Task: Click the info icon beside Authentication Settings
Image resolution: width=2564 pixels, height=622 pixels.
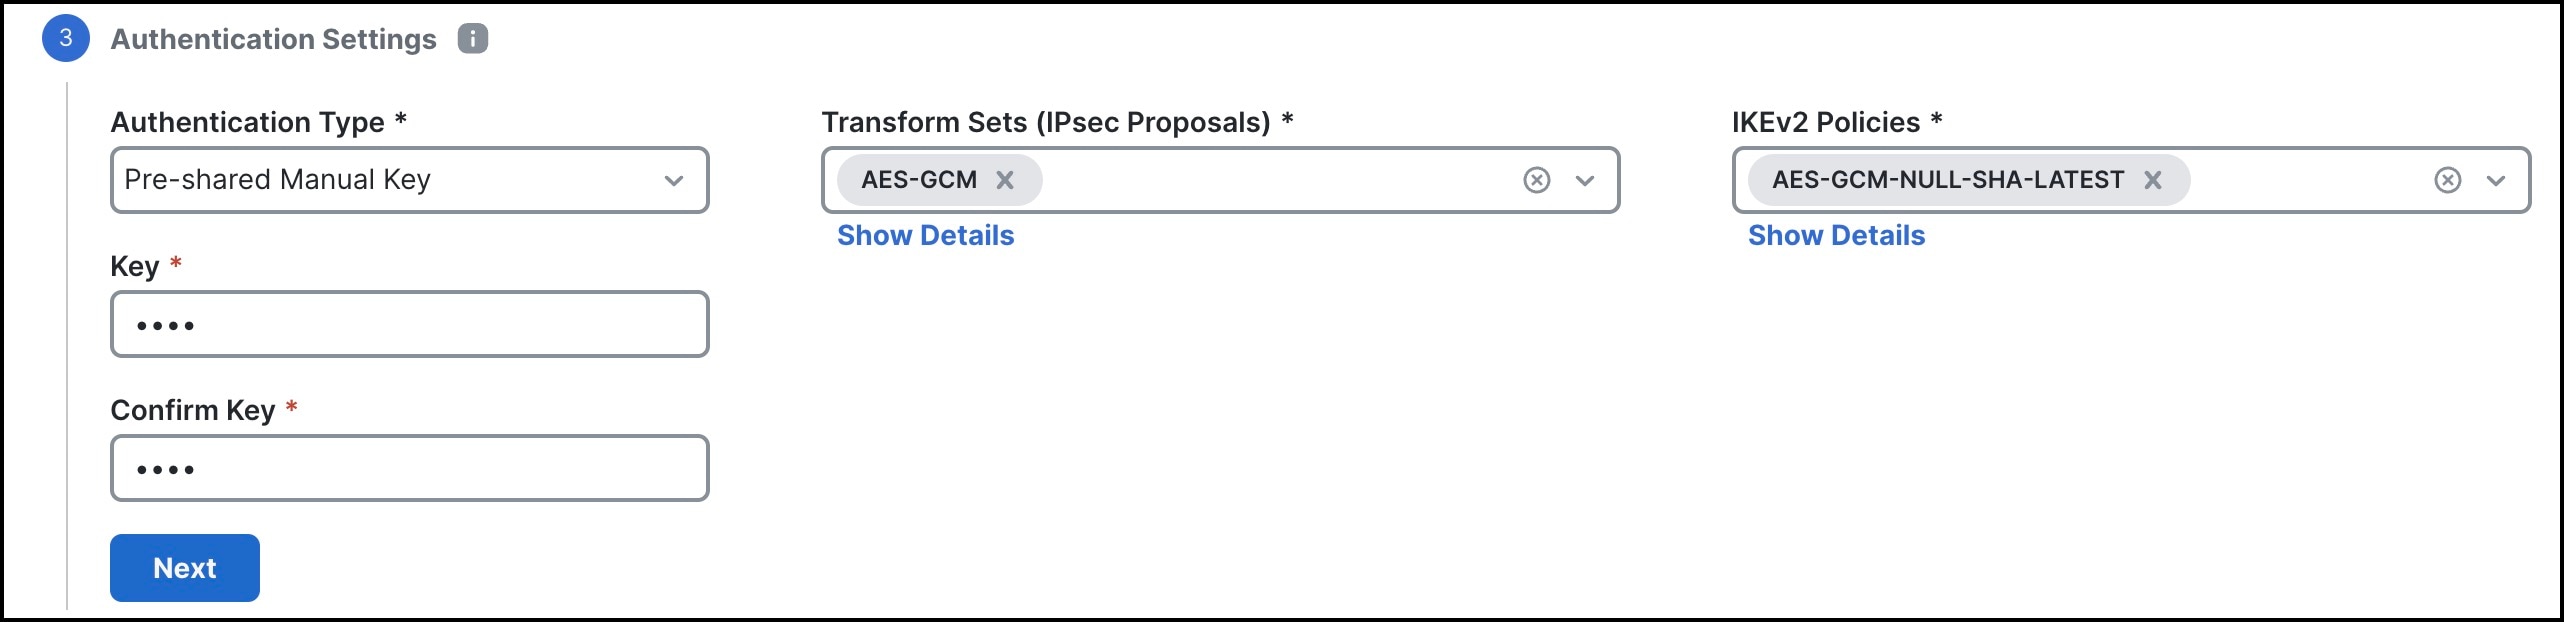Action: 471,38
